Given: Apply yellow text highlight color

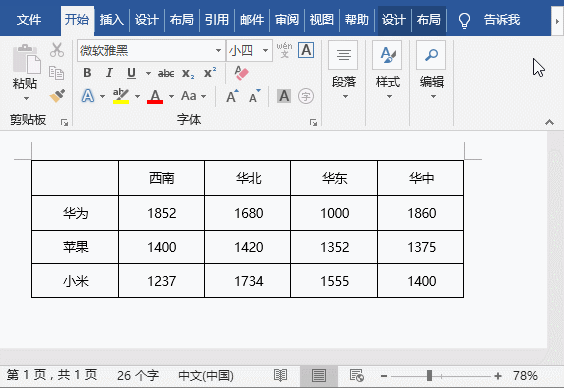Looking at the screenshot, I should (x=121, y=96).
